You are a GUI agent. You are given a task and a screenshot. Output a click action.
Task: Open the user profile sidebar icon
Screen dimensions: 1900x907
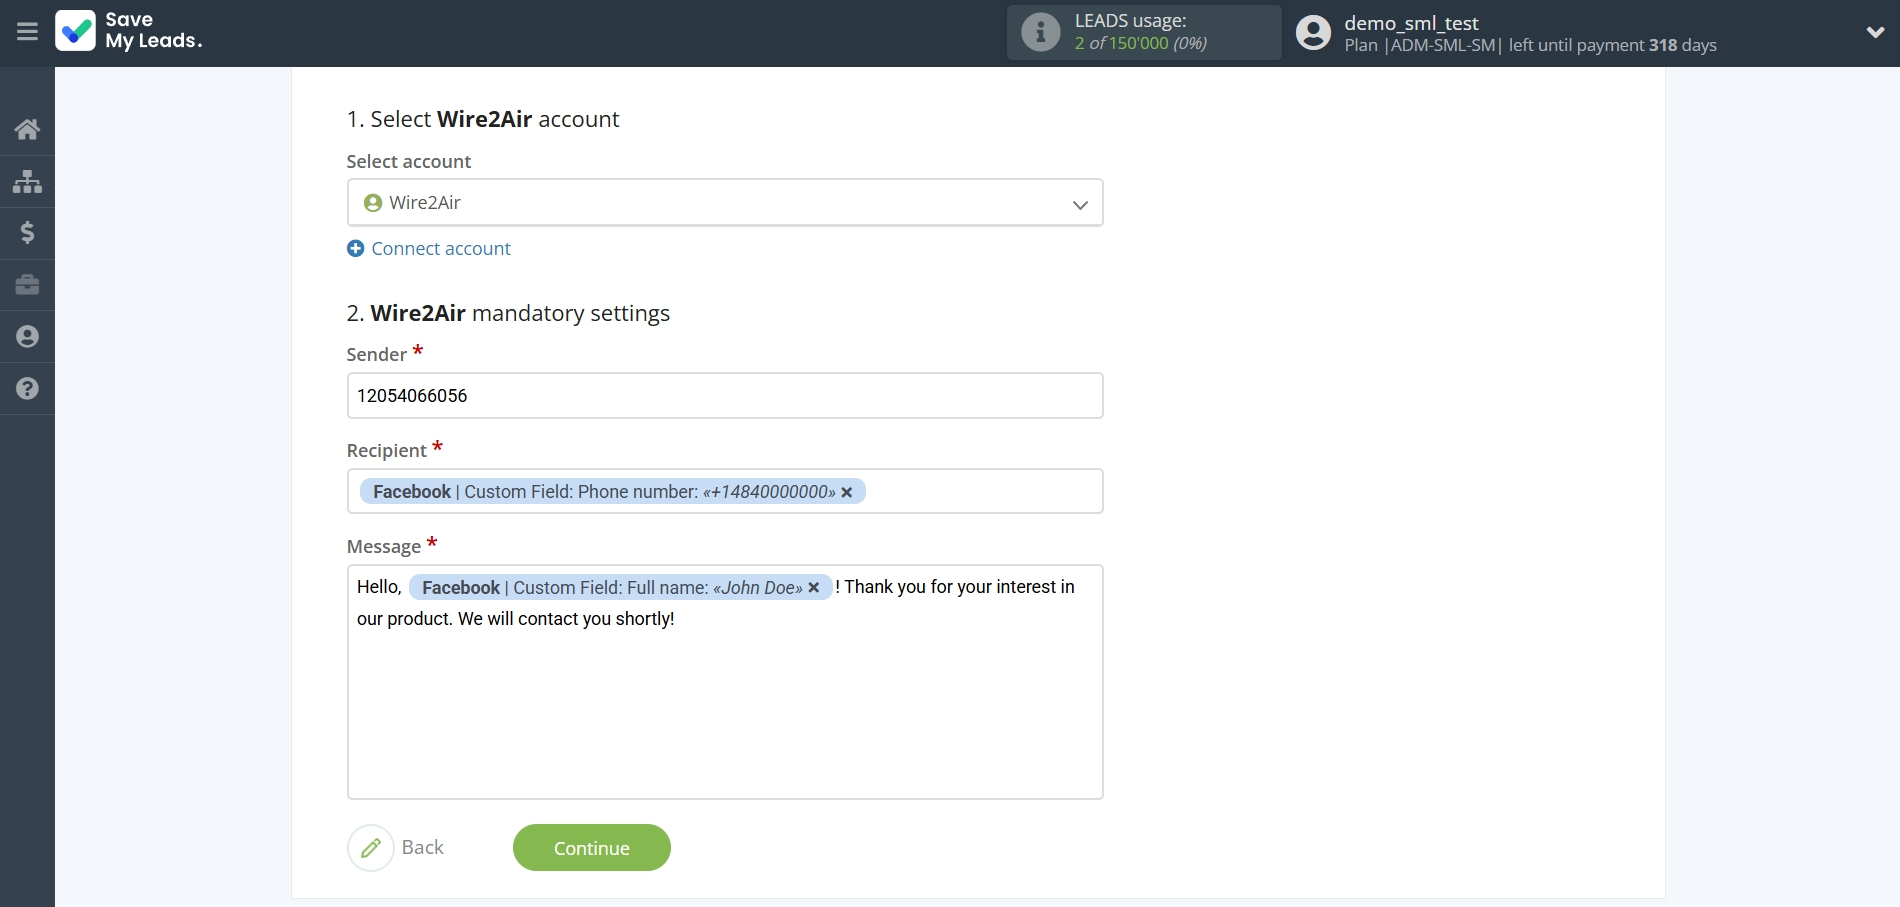pyautogui.click(x=26, y=336)
